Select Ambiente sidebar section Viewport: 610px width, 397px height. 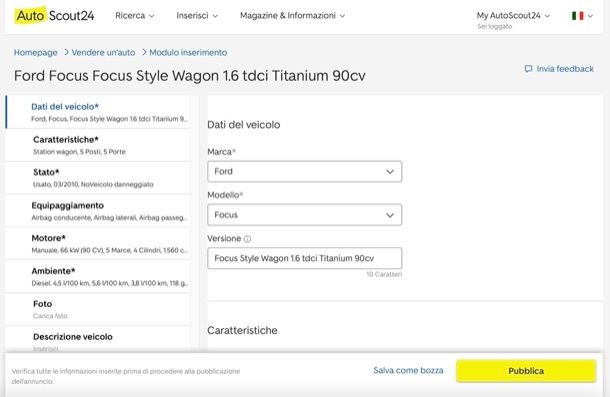click(x=98, y=276)
